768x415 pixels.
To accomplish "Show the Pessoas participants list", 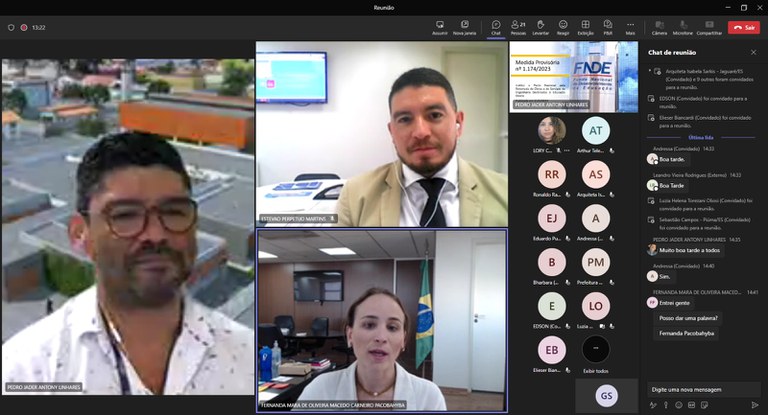I will [519, 26].
